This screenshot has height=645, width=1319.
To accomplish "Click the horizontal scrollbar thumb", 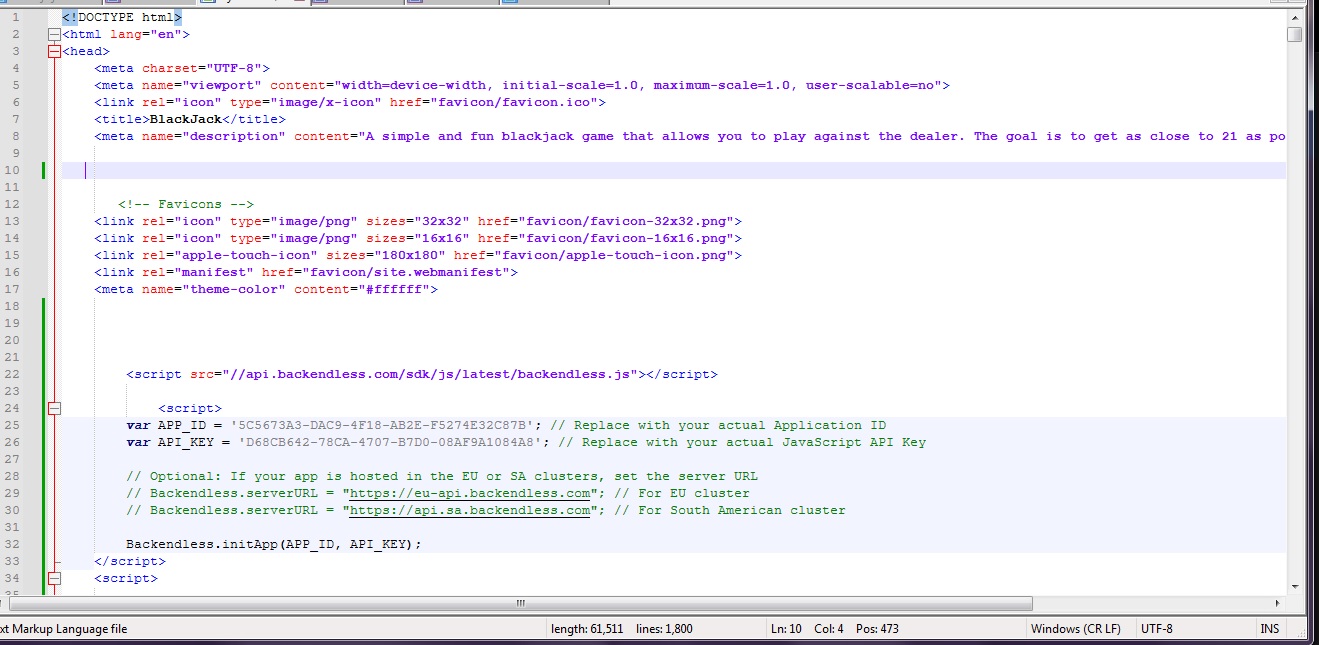I will [521, 603].
